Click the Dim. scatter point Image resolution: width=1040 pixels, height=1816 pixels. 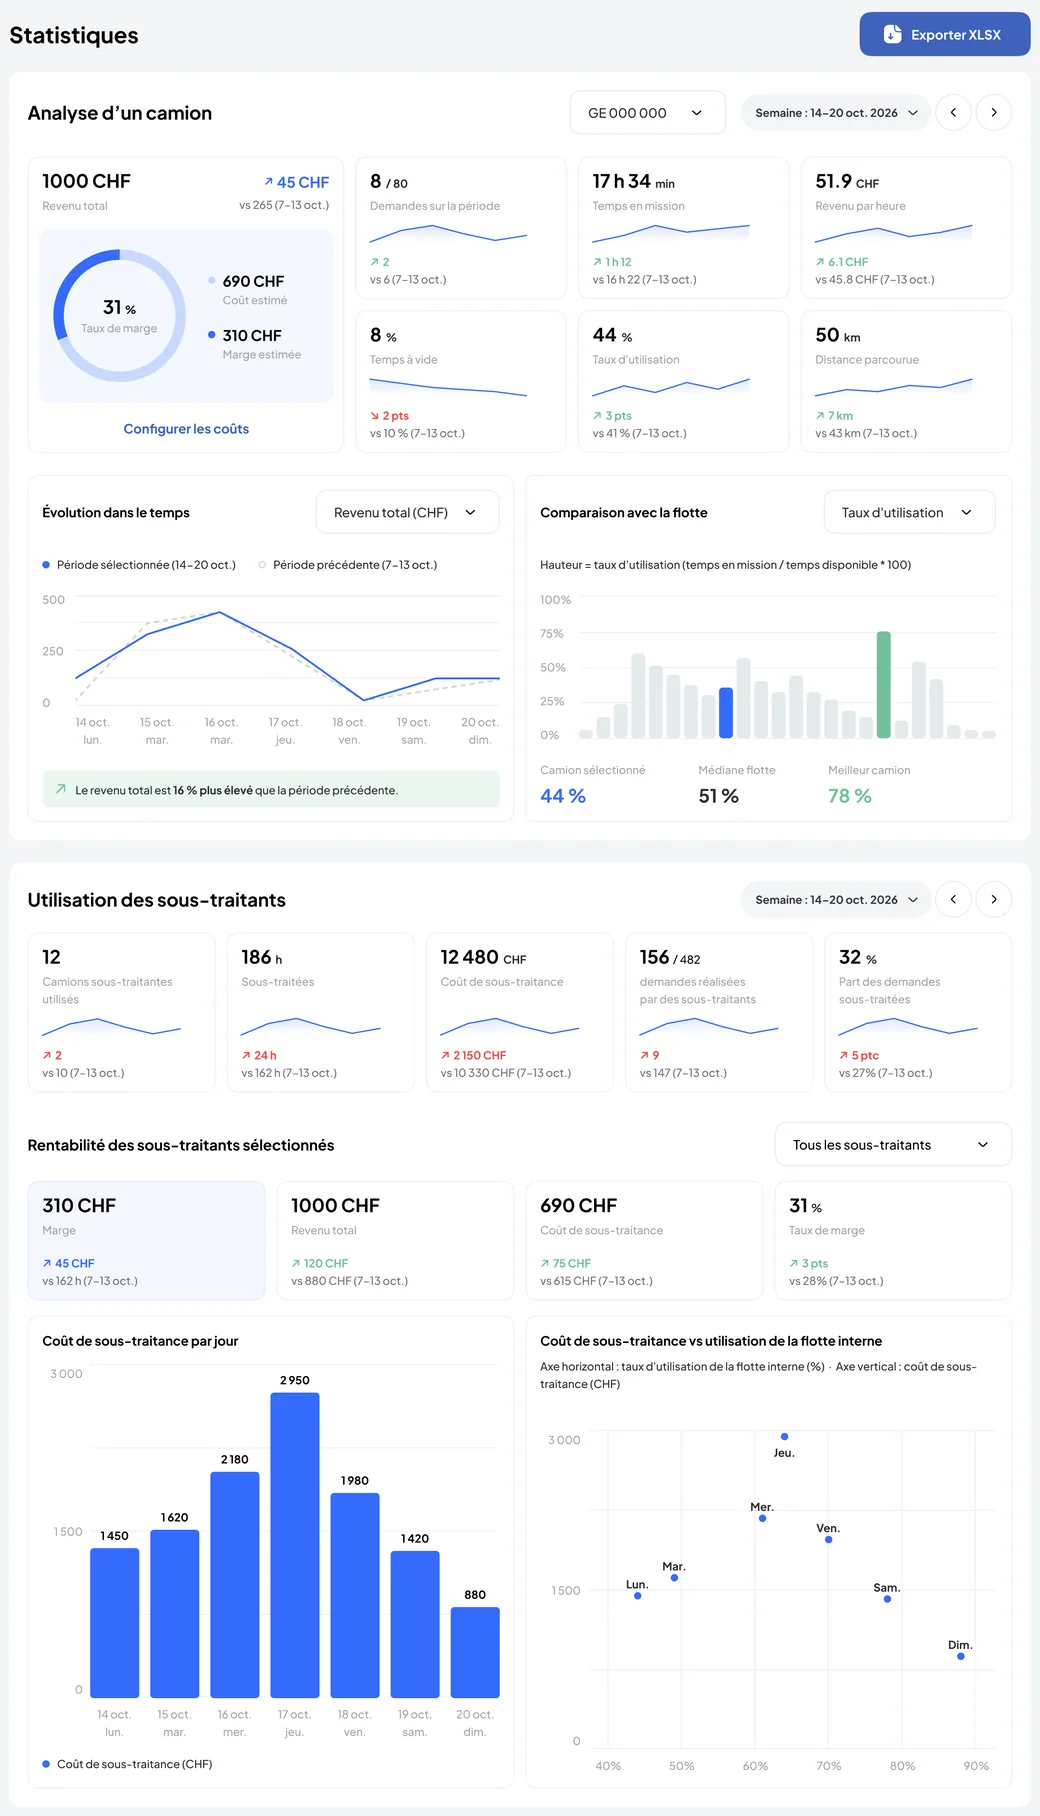pyautogui.click(x=961, y=1657)
